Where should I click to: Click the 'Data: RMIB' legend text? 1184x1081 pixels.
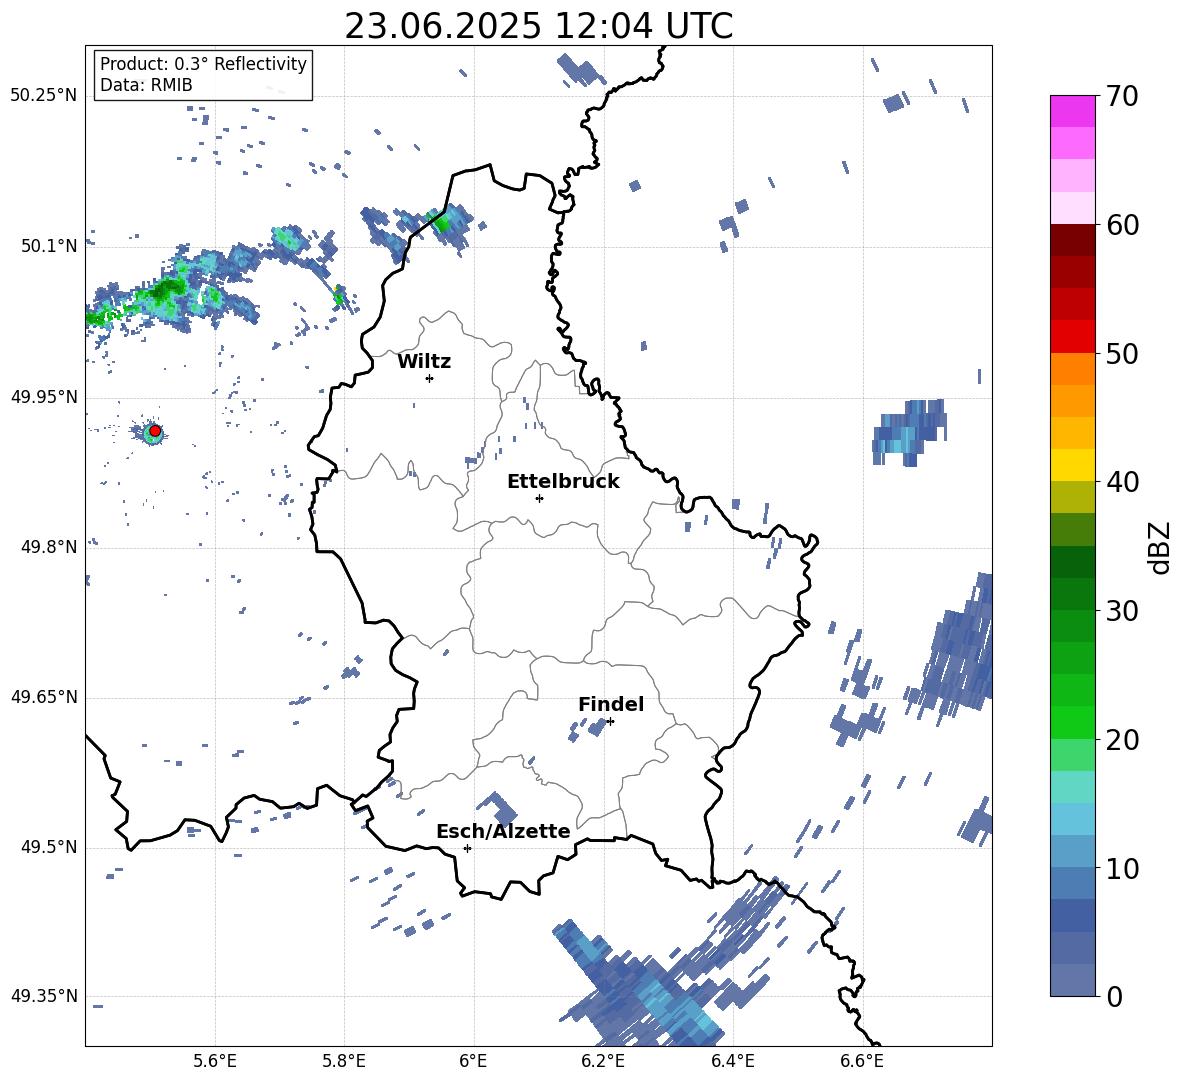tap(146, 85)
